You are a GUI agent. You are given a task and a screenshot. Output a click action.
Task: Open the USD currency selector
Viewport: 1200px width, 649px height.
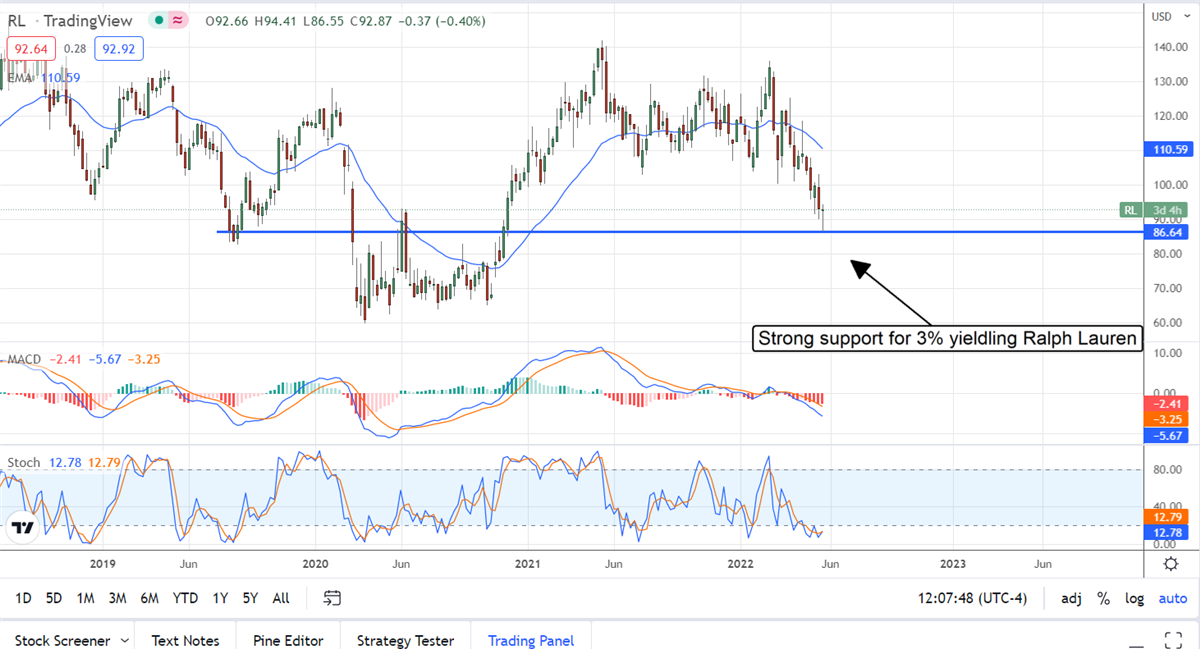click(x=1161, y=16)
